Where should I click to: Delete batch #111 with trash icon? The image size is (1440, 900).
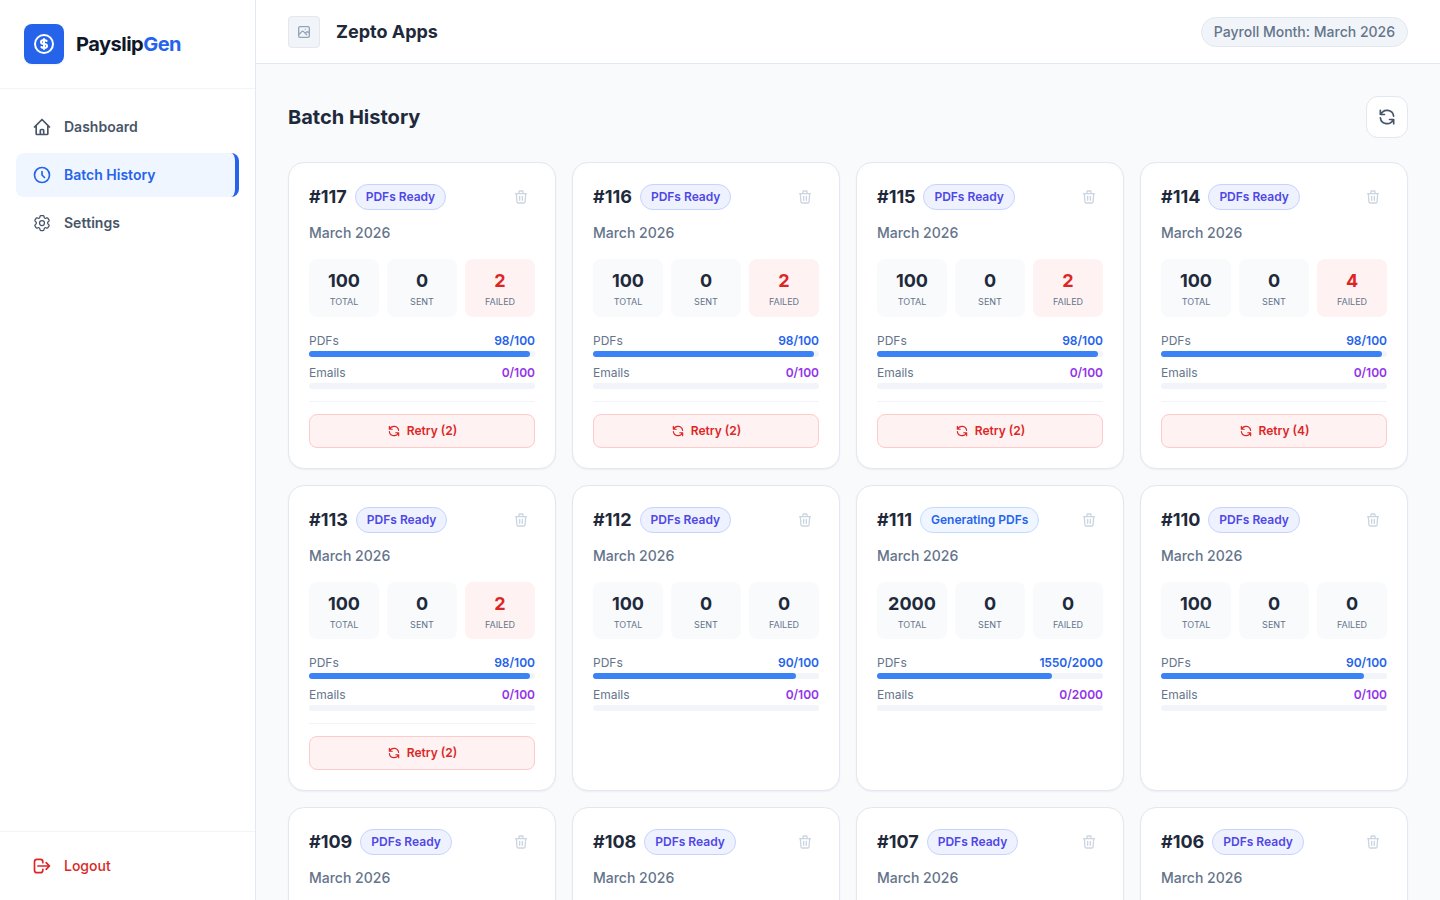(1089, 520)
